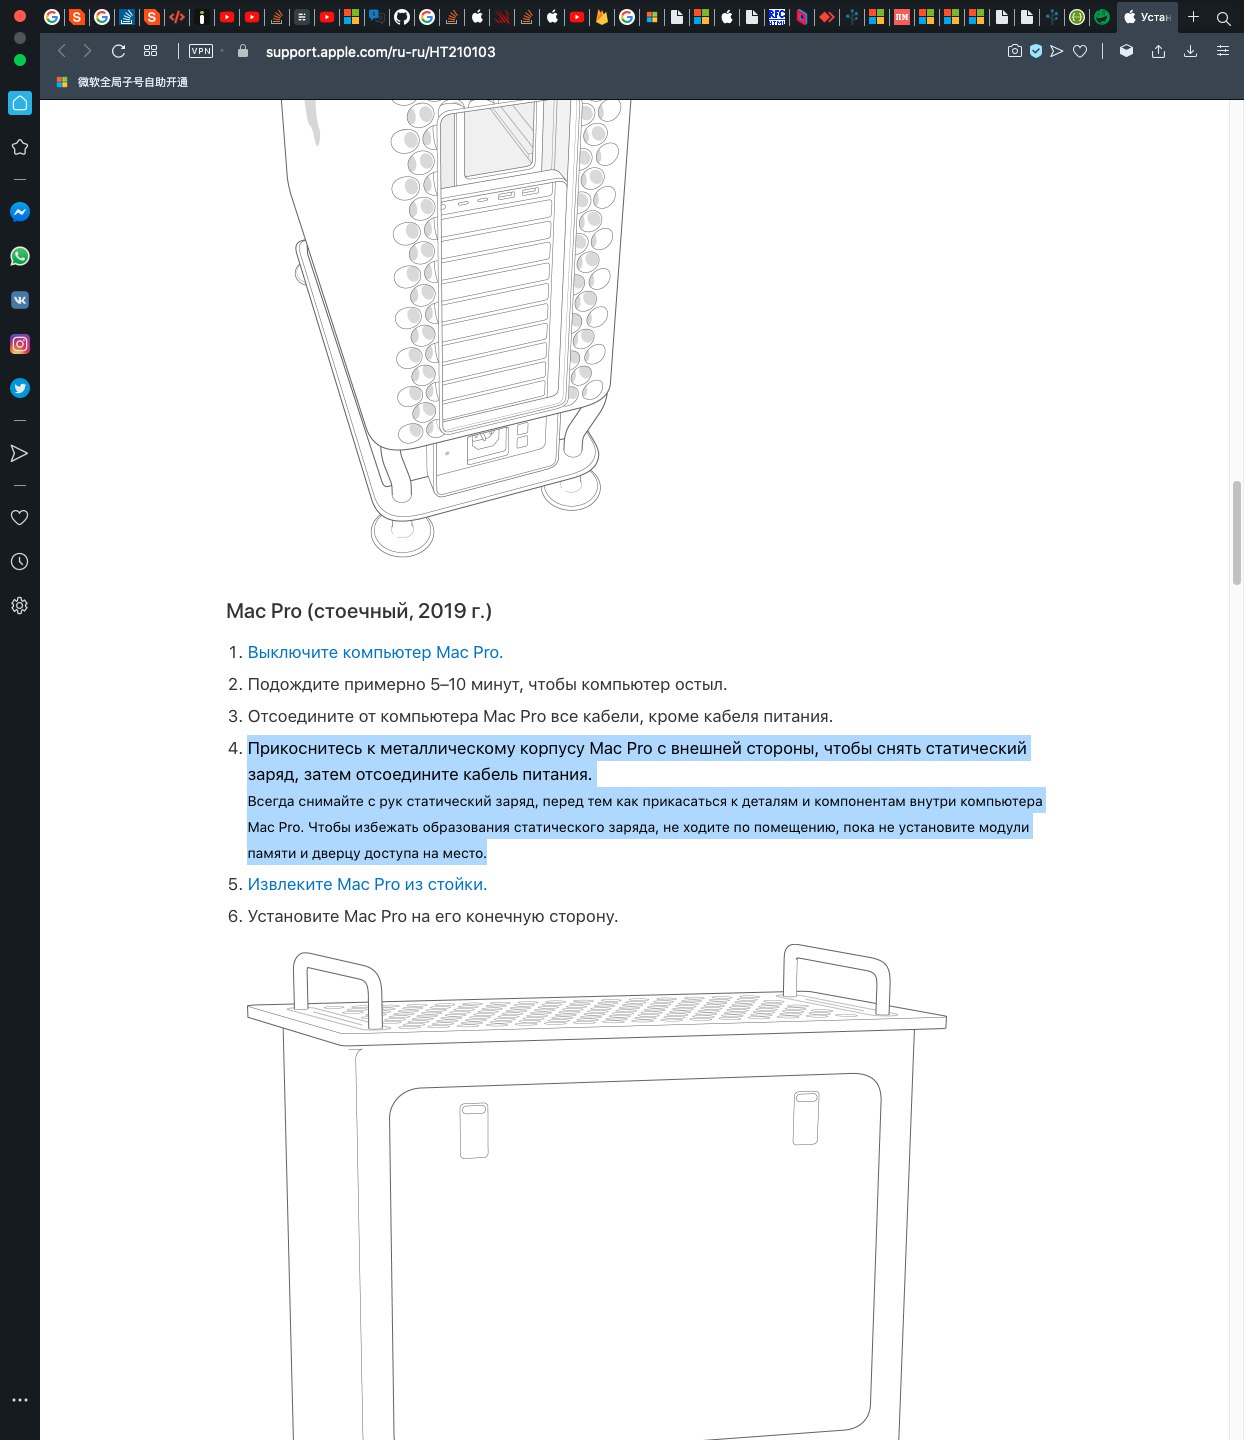Click the 'Отсоедините от компьютера Mac Pro' step
The image size is (1244, 1440).
[x=540, y=716]
